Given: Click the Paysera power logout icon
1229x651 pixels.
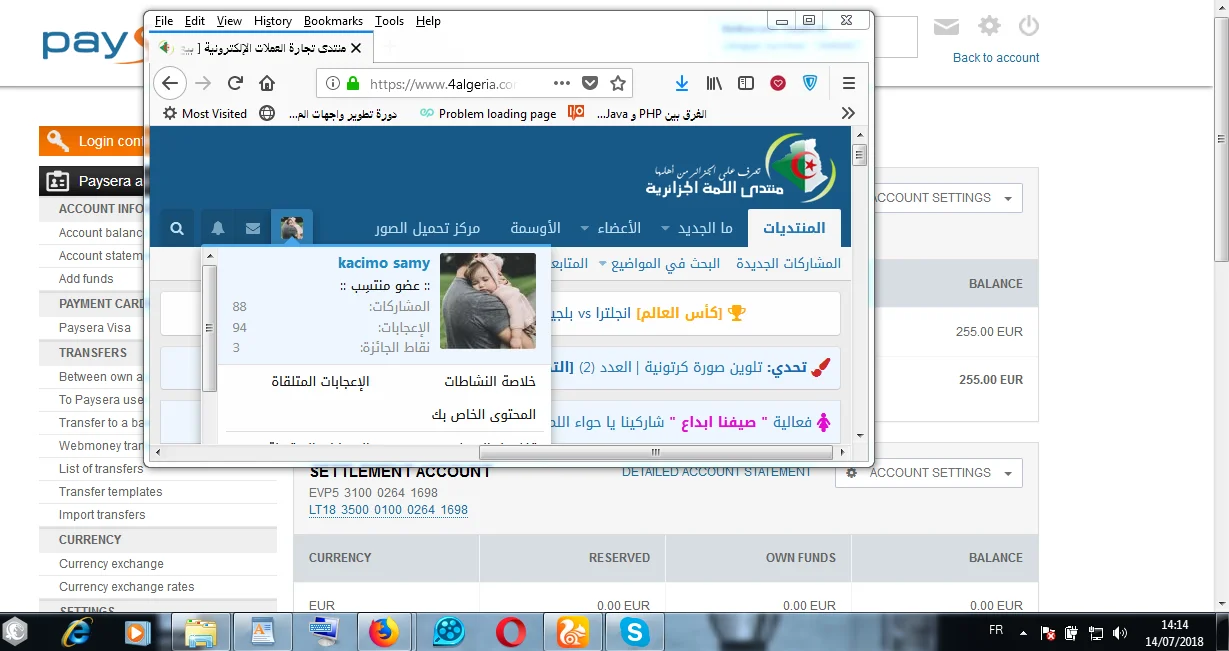Looking at the screenshot, I should (1029, 27).
